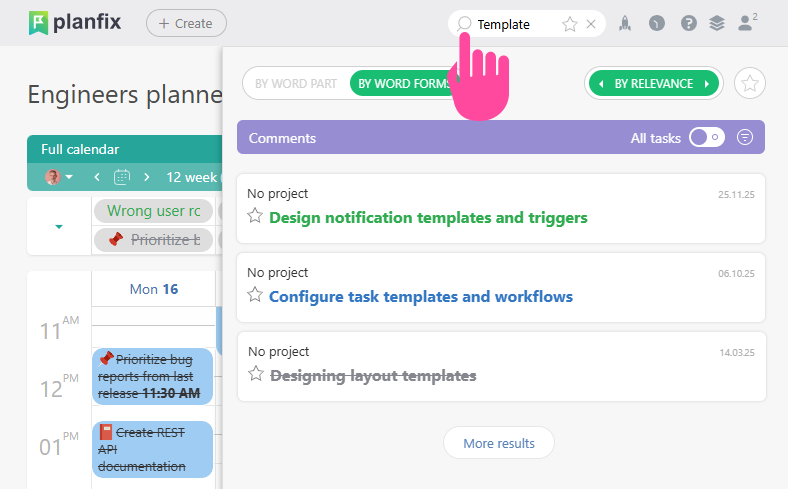788x489 pixels.
Task: Star the Design notification templates task
Action: pos(255,216)
